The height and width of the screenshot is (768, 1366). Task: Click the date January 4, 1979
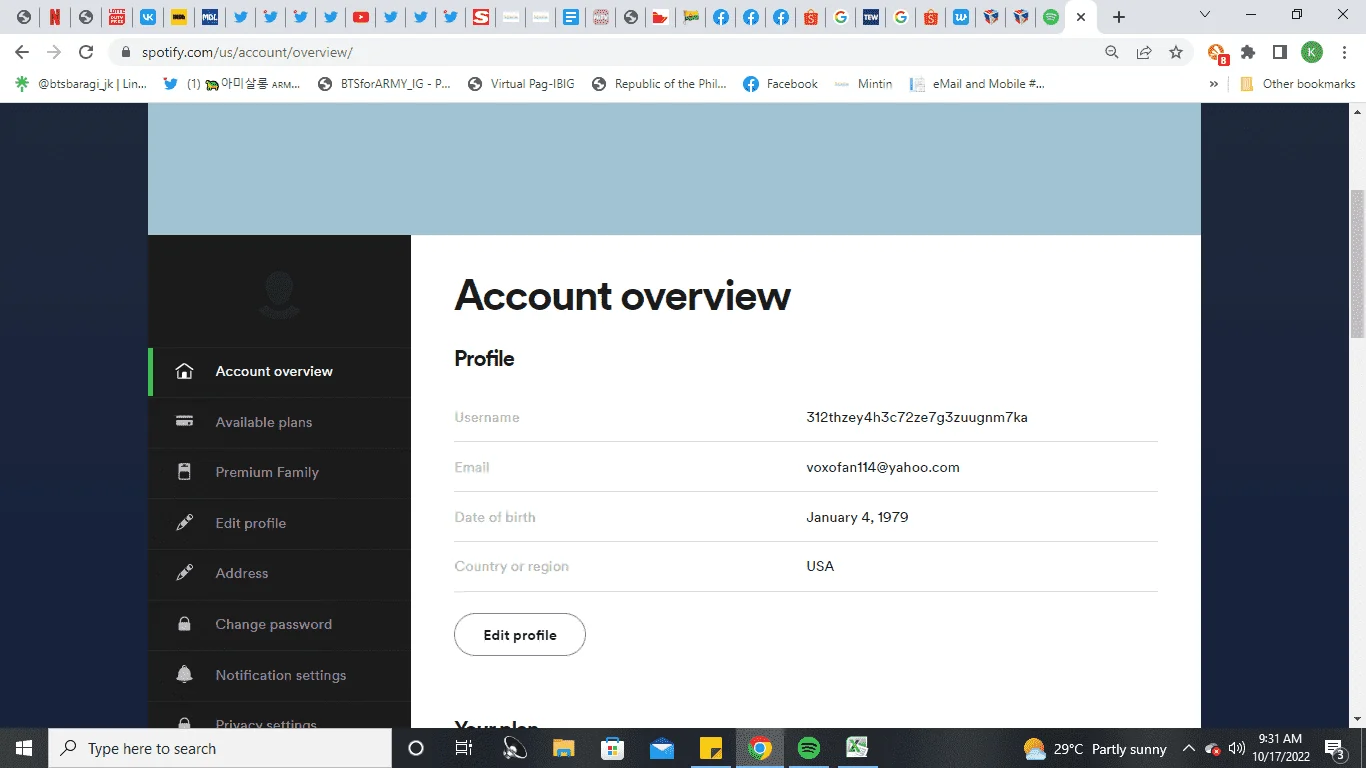[x=857, y=517]
